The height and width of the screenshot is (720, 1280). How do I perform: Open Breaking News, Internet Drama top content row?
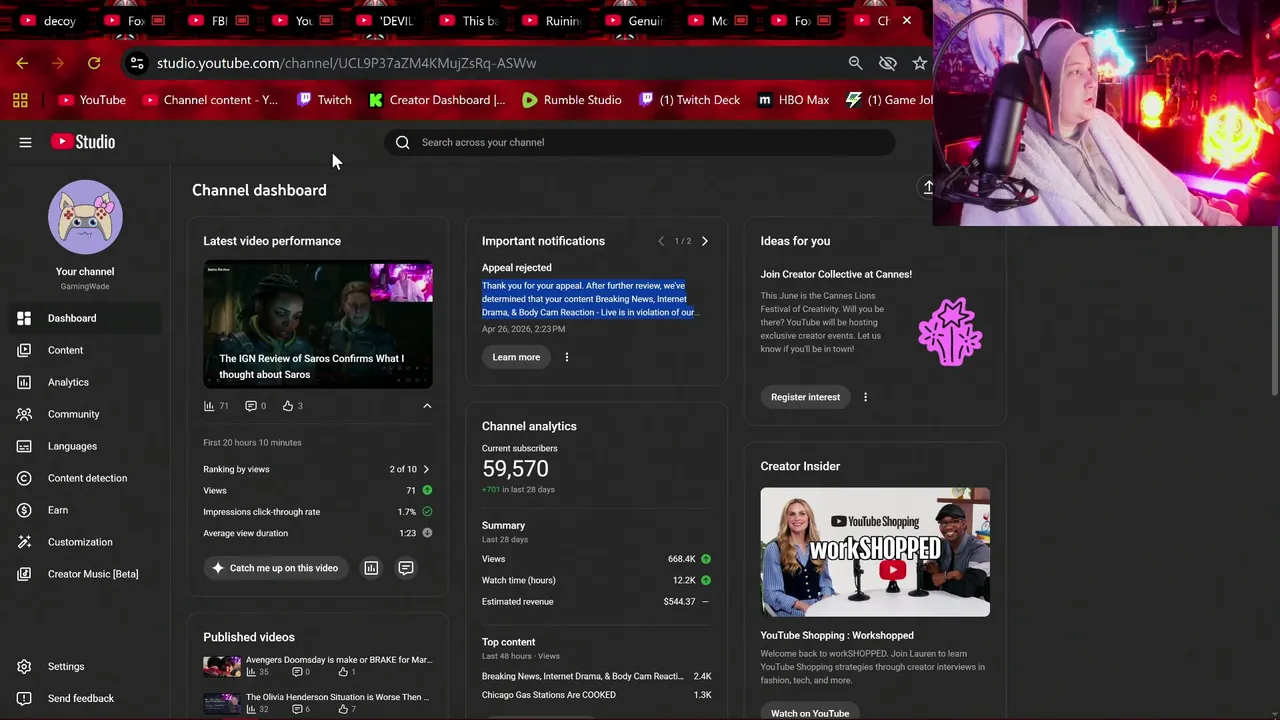[x=597, y=676]
